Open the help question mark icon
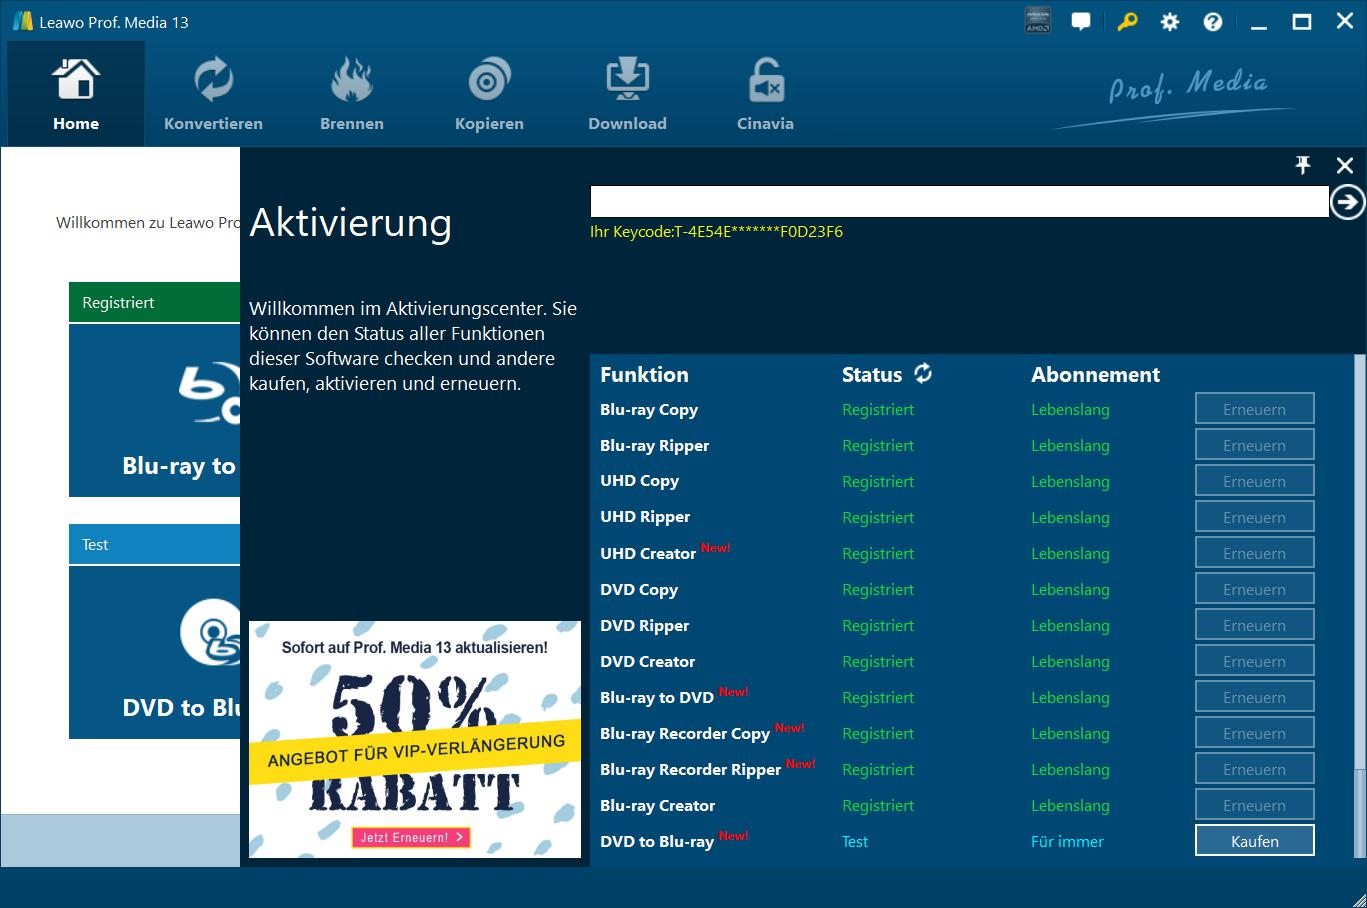This screenshot has width=1367, height=908. pos(1212,22)
